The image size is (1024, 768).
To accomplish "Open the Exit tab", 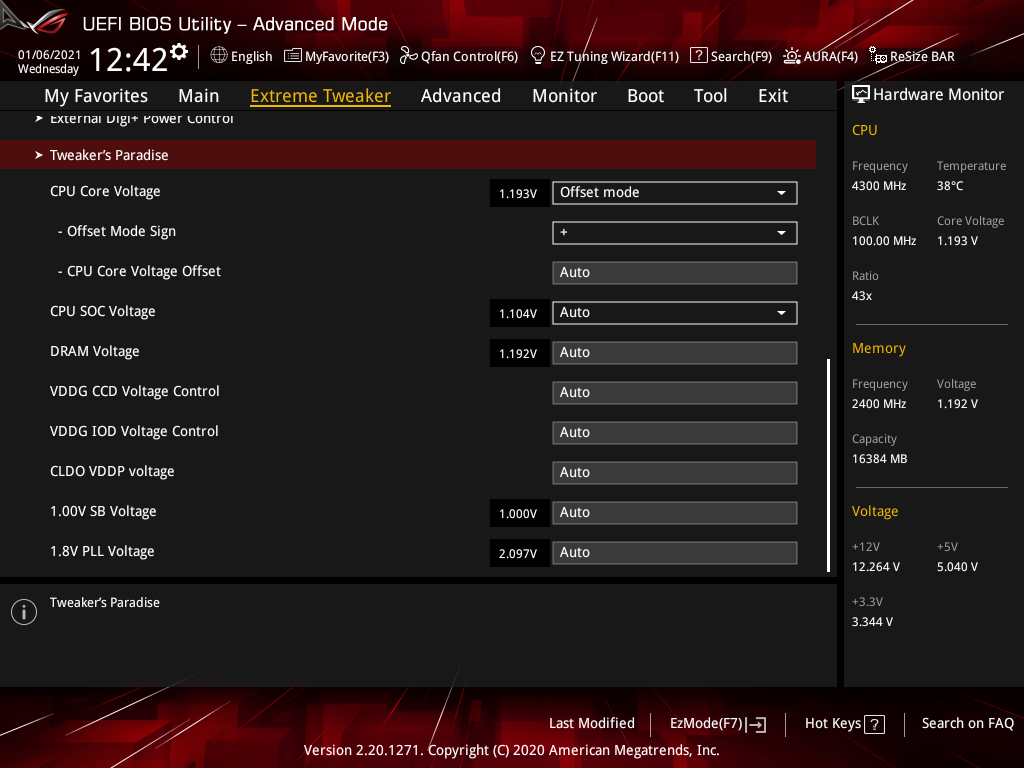I will pos(773,96).
